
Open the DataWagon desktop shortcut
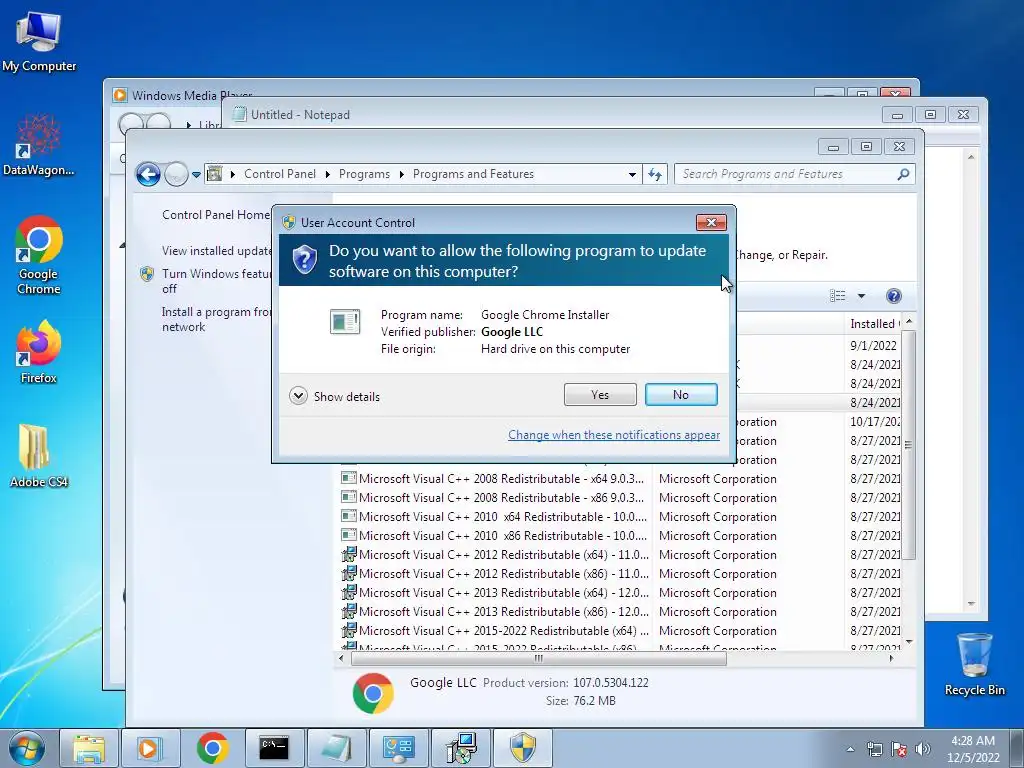tap(39, 145)
